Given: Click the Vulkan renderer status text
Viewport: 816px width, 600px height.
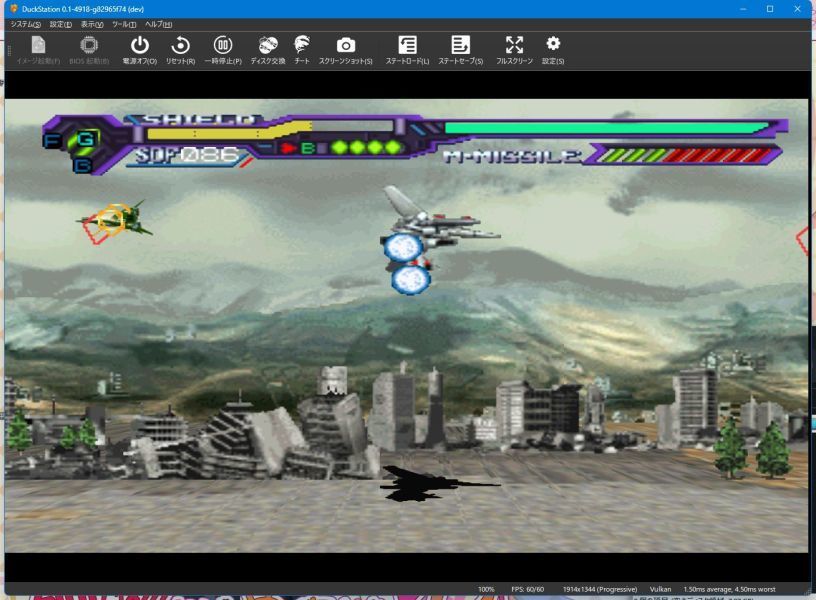Looking at the screenshot, I should coord(660,589).
